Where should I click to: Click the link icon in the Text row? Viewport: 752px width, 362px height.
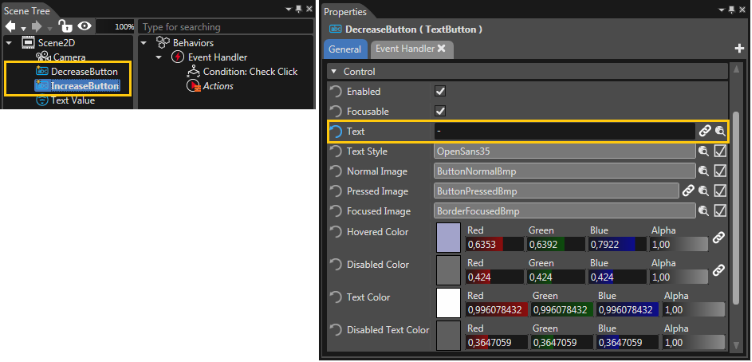[x=704, y=131]
